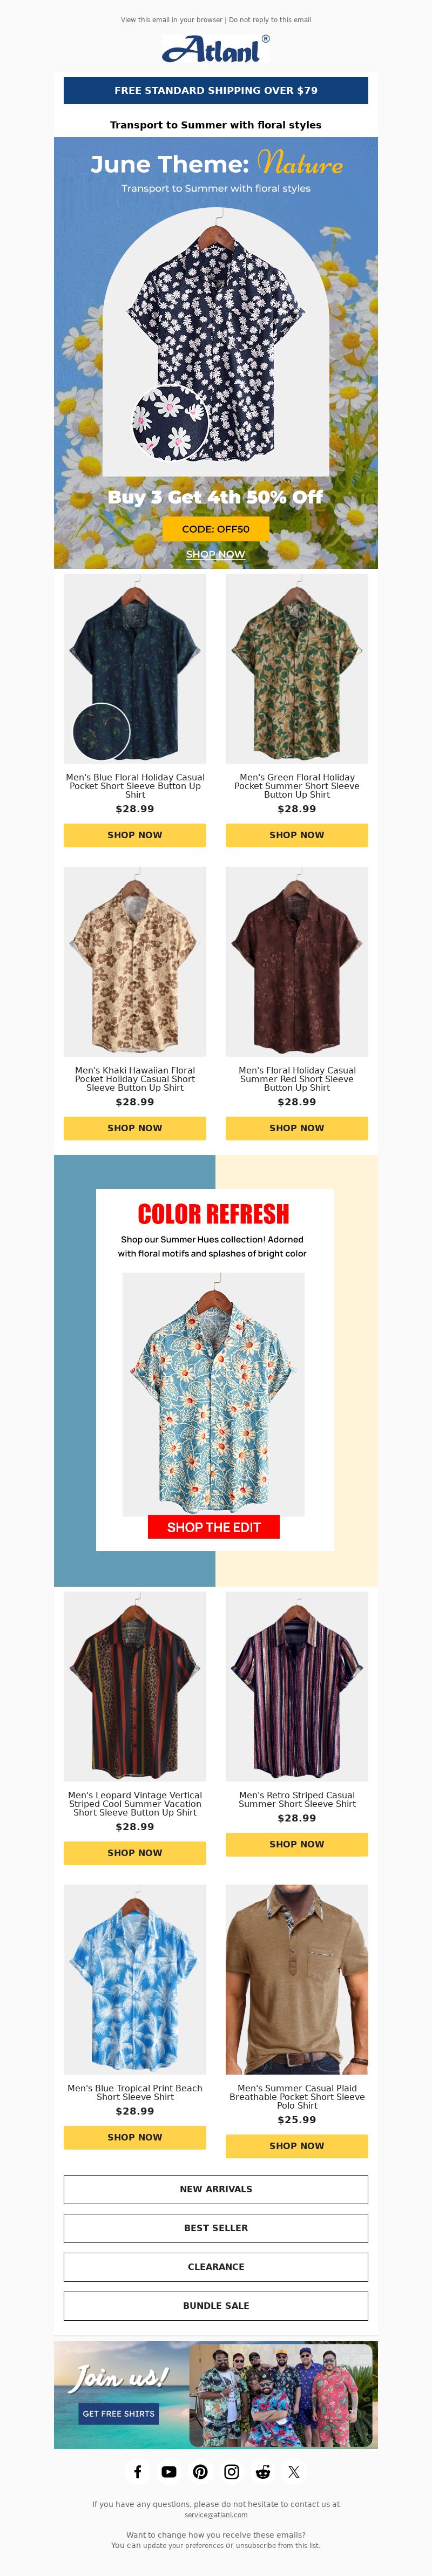Click GET FREE SHIRTS button
This screenshot has width=432, height=2576.
pyautogui.click(x=119, y=2413)
